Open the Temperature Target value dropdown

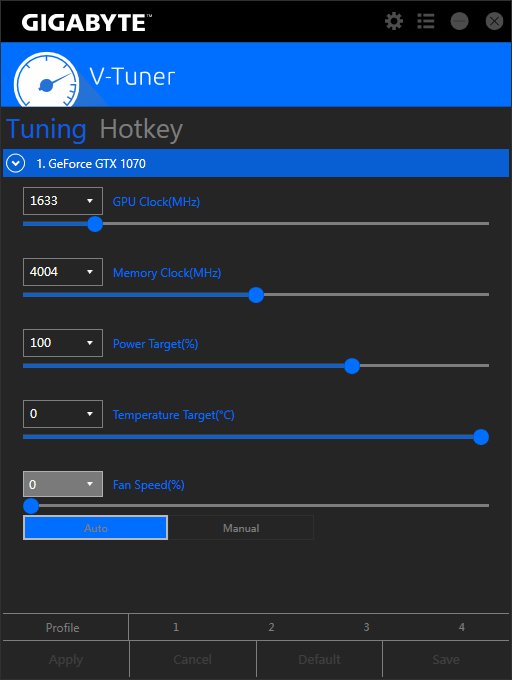[63, 414]
